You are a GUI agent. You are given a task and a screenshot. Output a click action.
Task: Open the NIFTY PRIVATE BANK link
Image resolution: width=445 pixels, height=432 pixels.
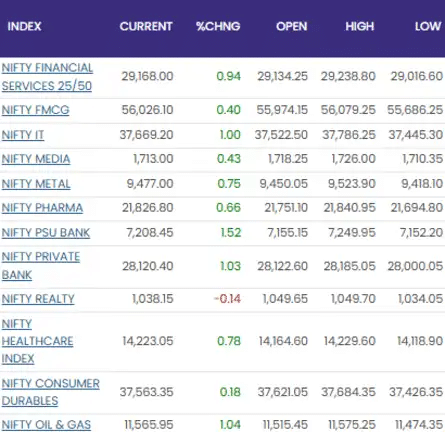[41, 266]
